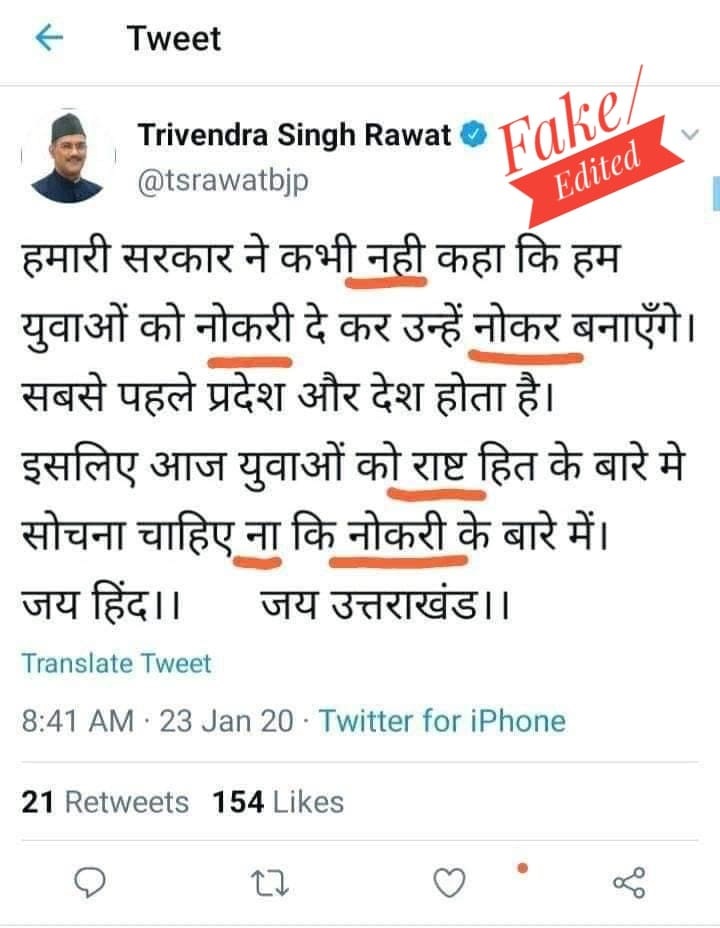The height and width of the screenshot is (928, 720).
Task: Open Trivendra Singh Rawat's profile photo
Action: pyautogui.click(x=67, y=158)
